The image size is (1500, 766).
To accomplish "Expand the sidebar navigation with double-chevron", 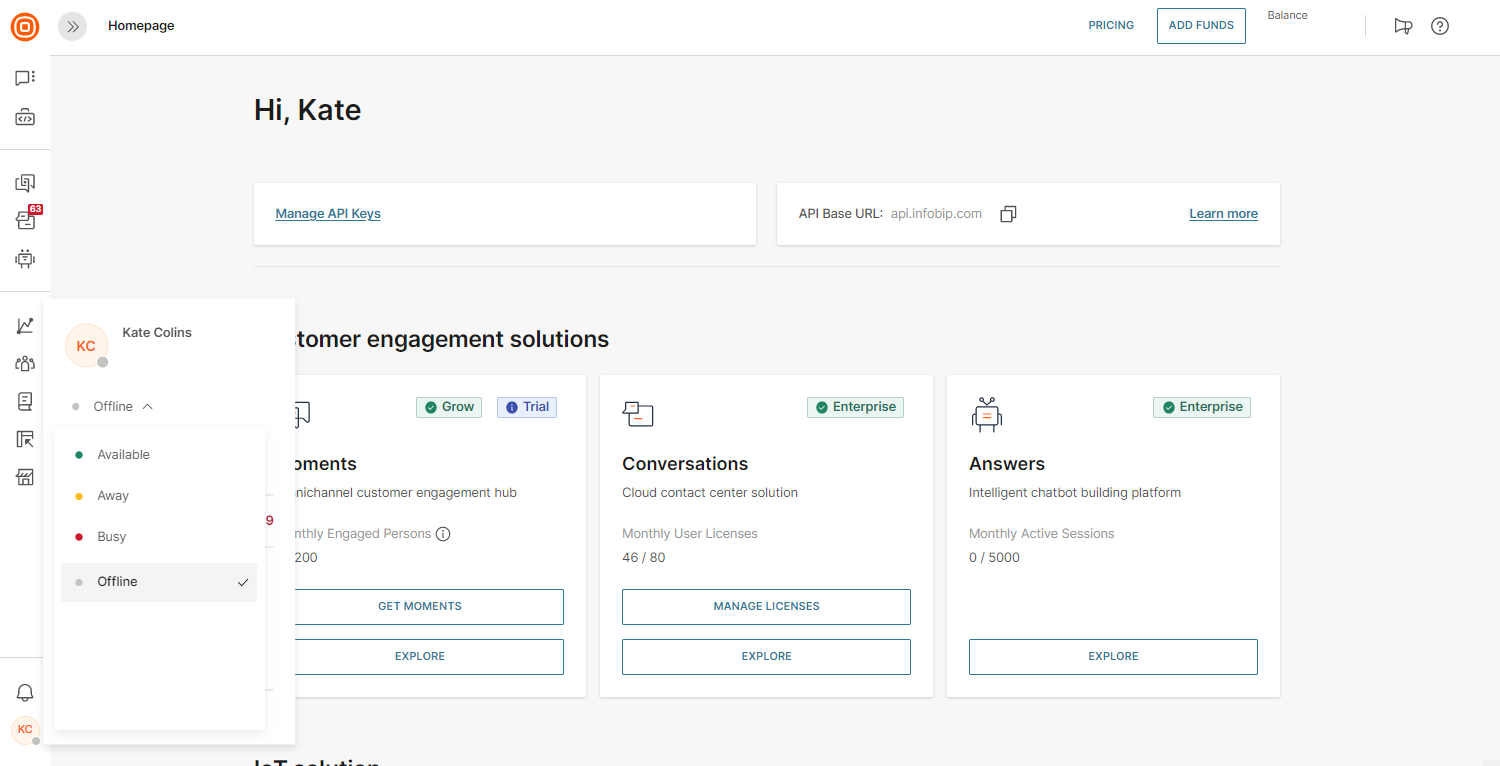I will 72,27.
